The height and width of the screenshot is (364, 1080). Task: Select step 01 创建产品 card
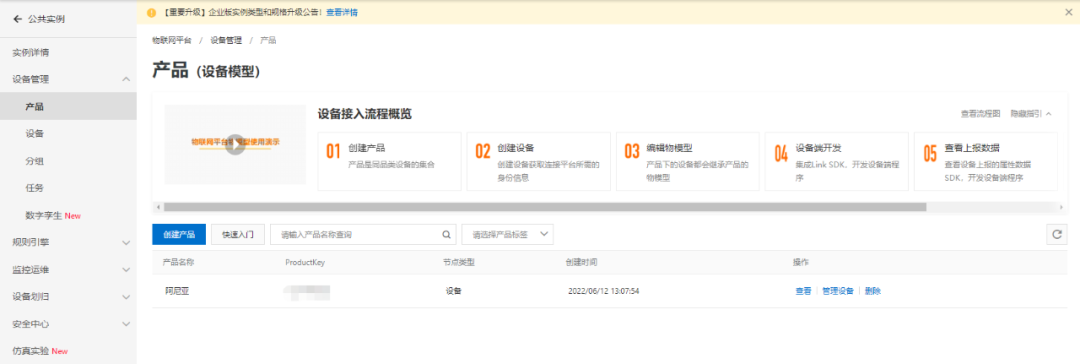[389, 161]
